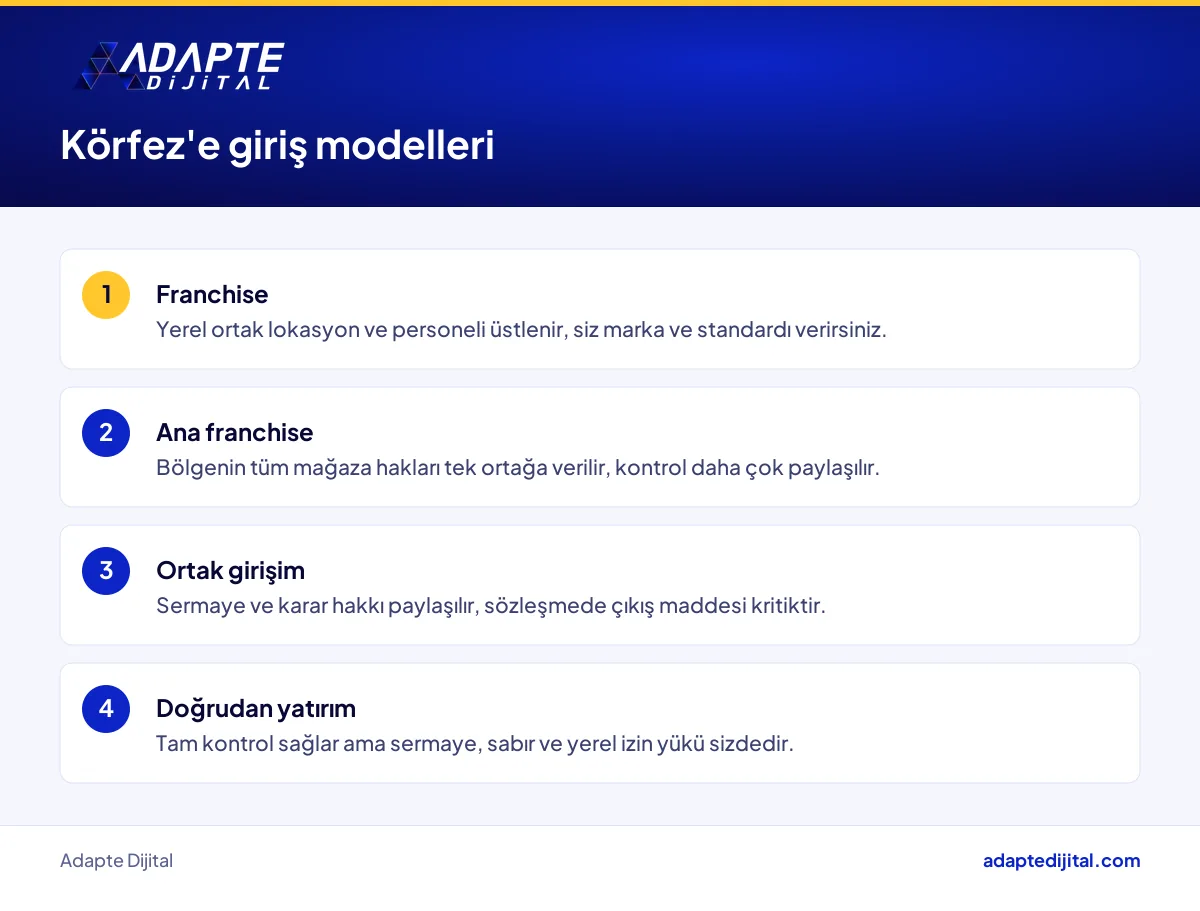Click the Adapte Dijital logo

point(180,66)
